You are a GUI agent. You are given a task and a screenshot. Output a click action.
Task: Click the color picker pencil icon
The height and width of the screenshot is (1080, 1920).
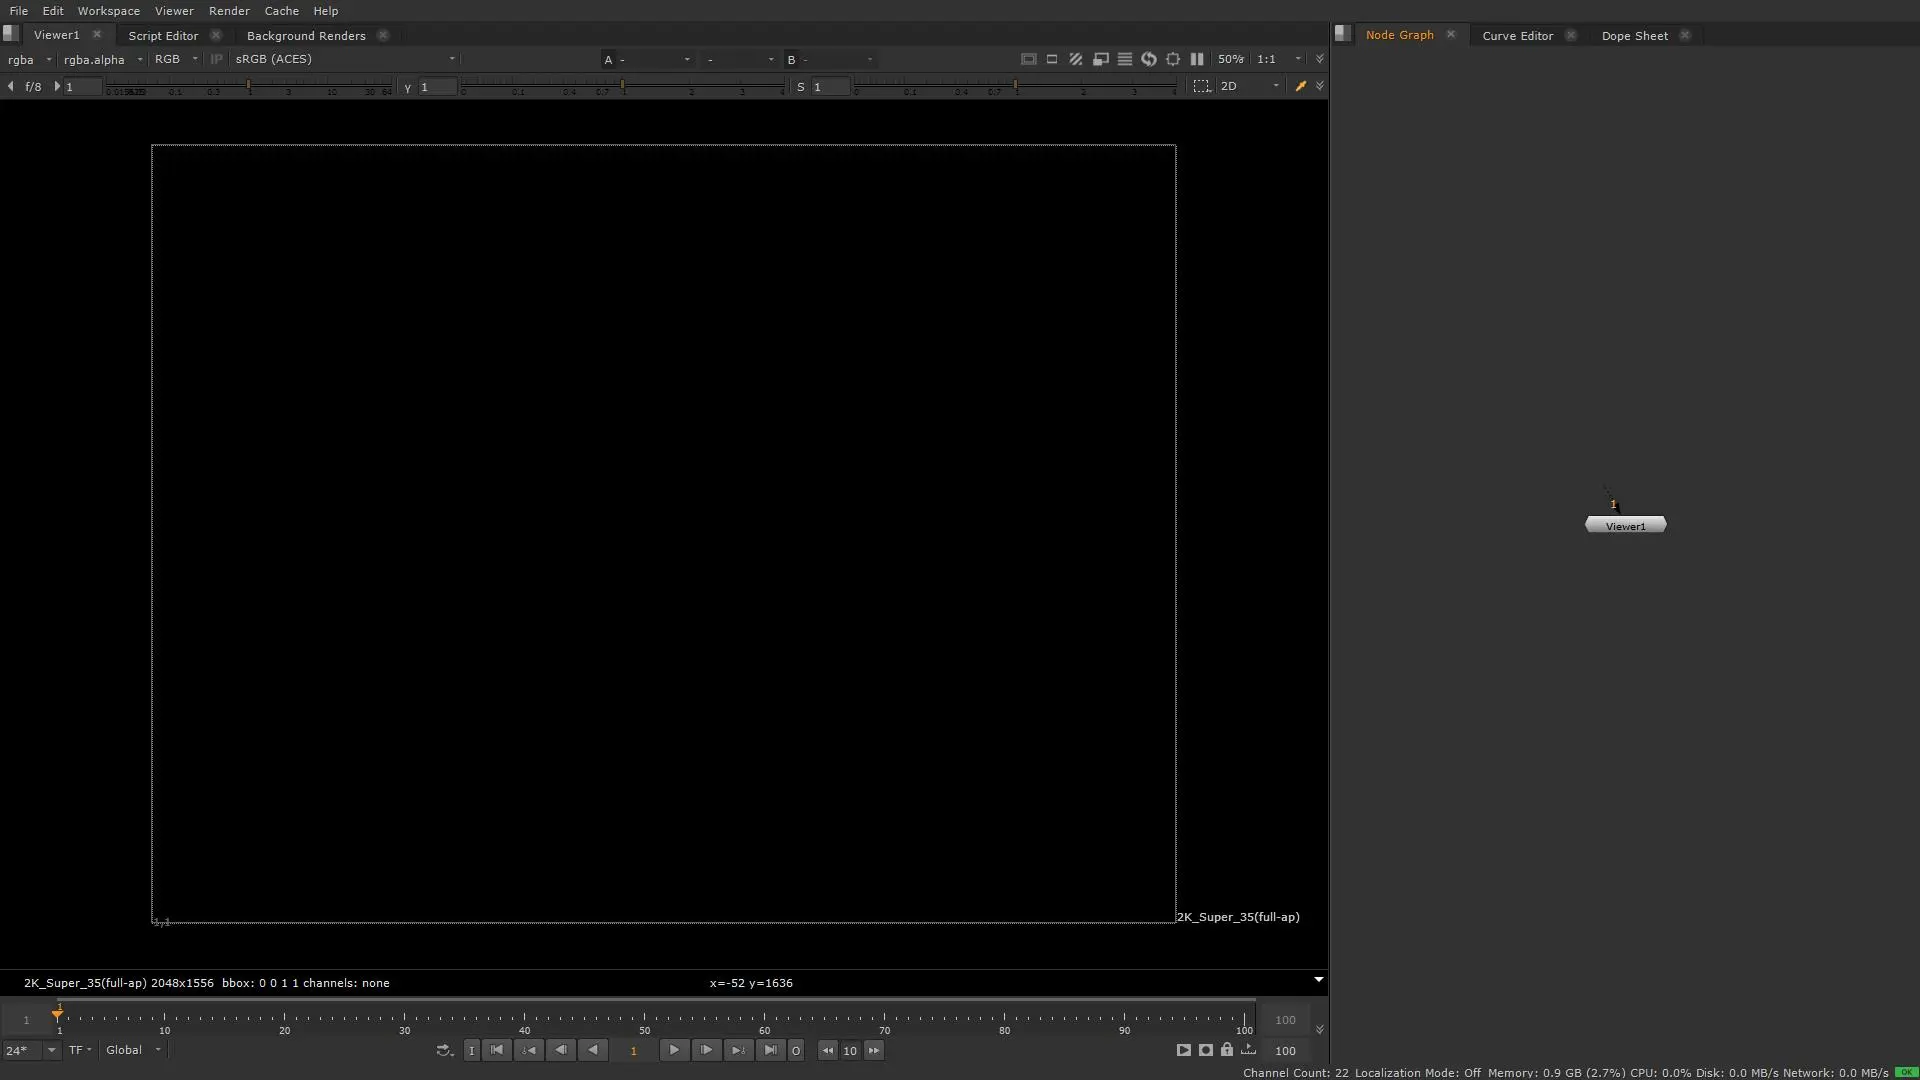point(1300,87)
